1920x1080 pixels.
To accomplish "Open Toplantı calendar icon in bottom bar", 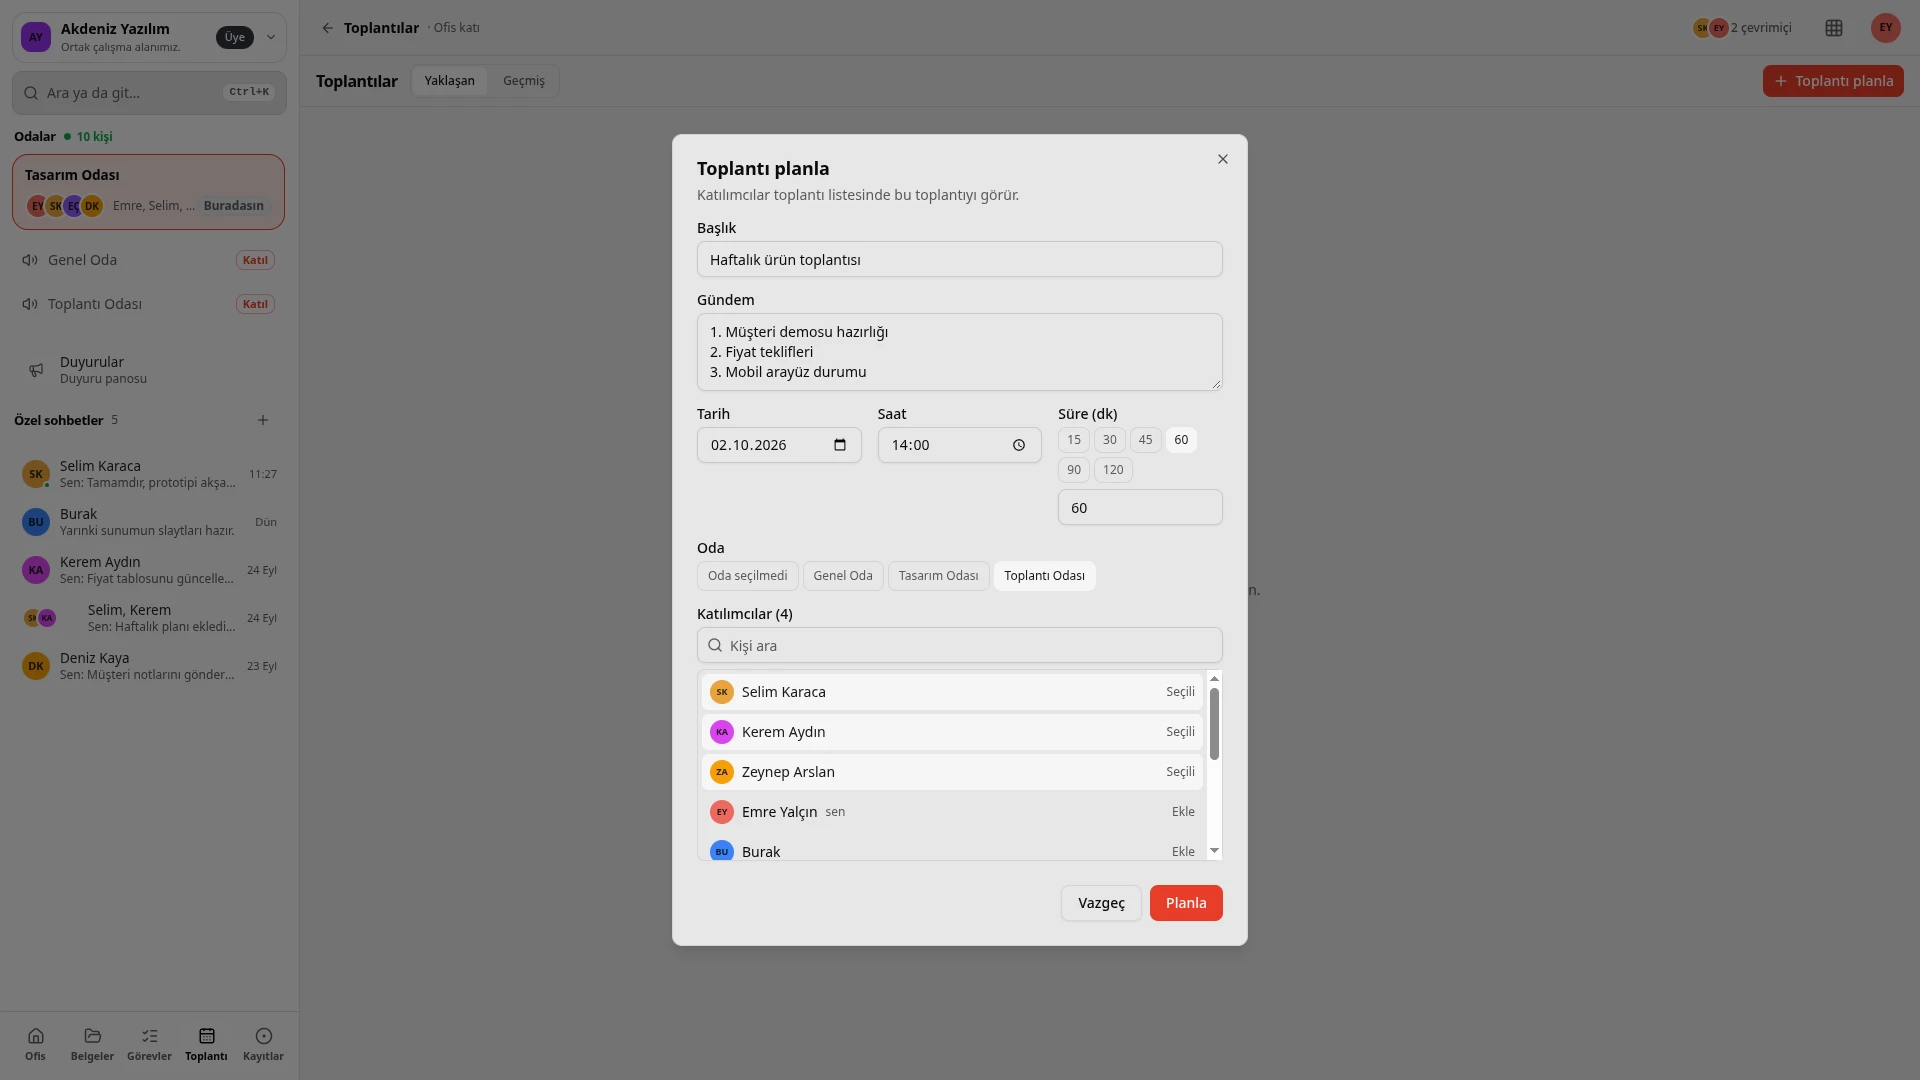I will coord(206,1043).
